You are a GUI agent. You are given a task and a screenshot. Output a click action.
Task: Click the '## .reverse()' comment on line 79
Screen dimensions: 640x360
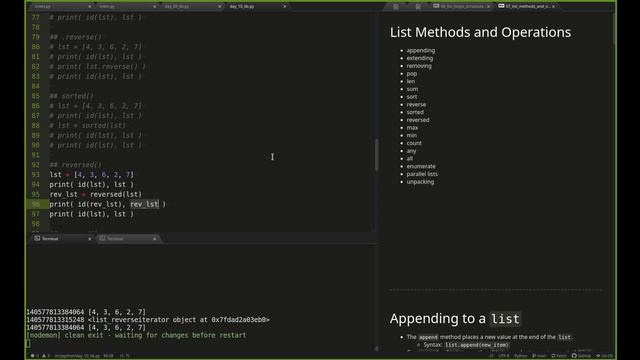pyautogui.click(x=76, y=37)
